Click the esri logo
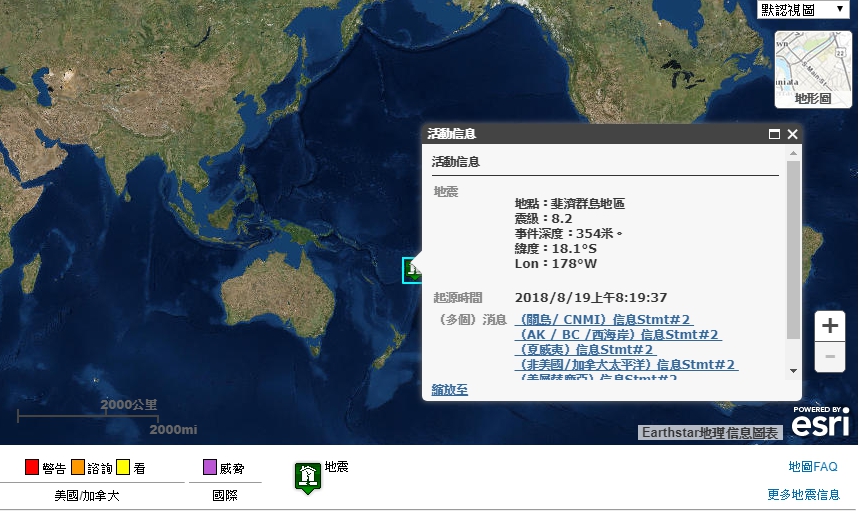The height and width of the screenshot is (512, 859). point(821,423)
